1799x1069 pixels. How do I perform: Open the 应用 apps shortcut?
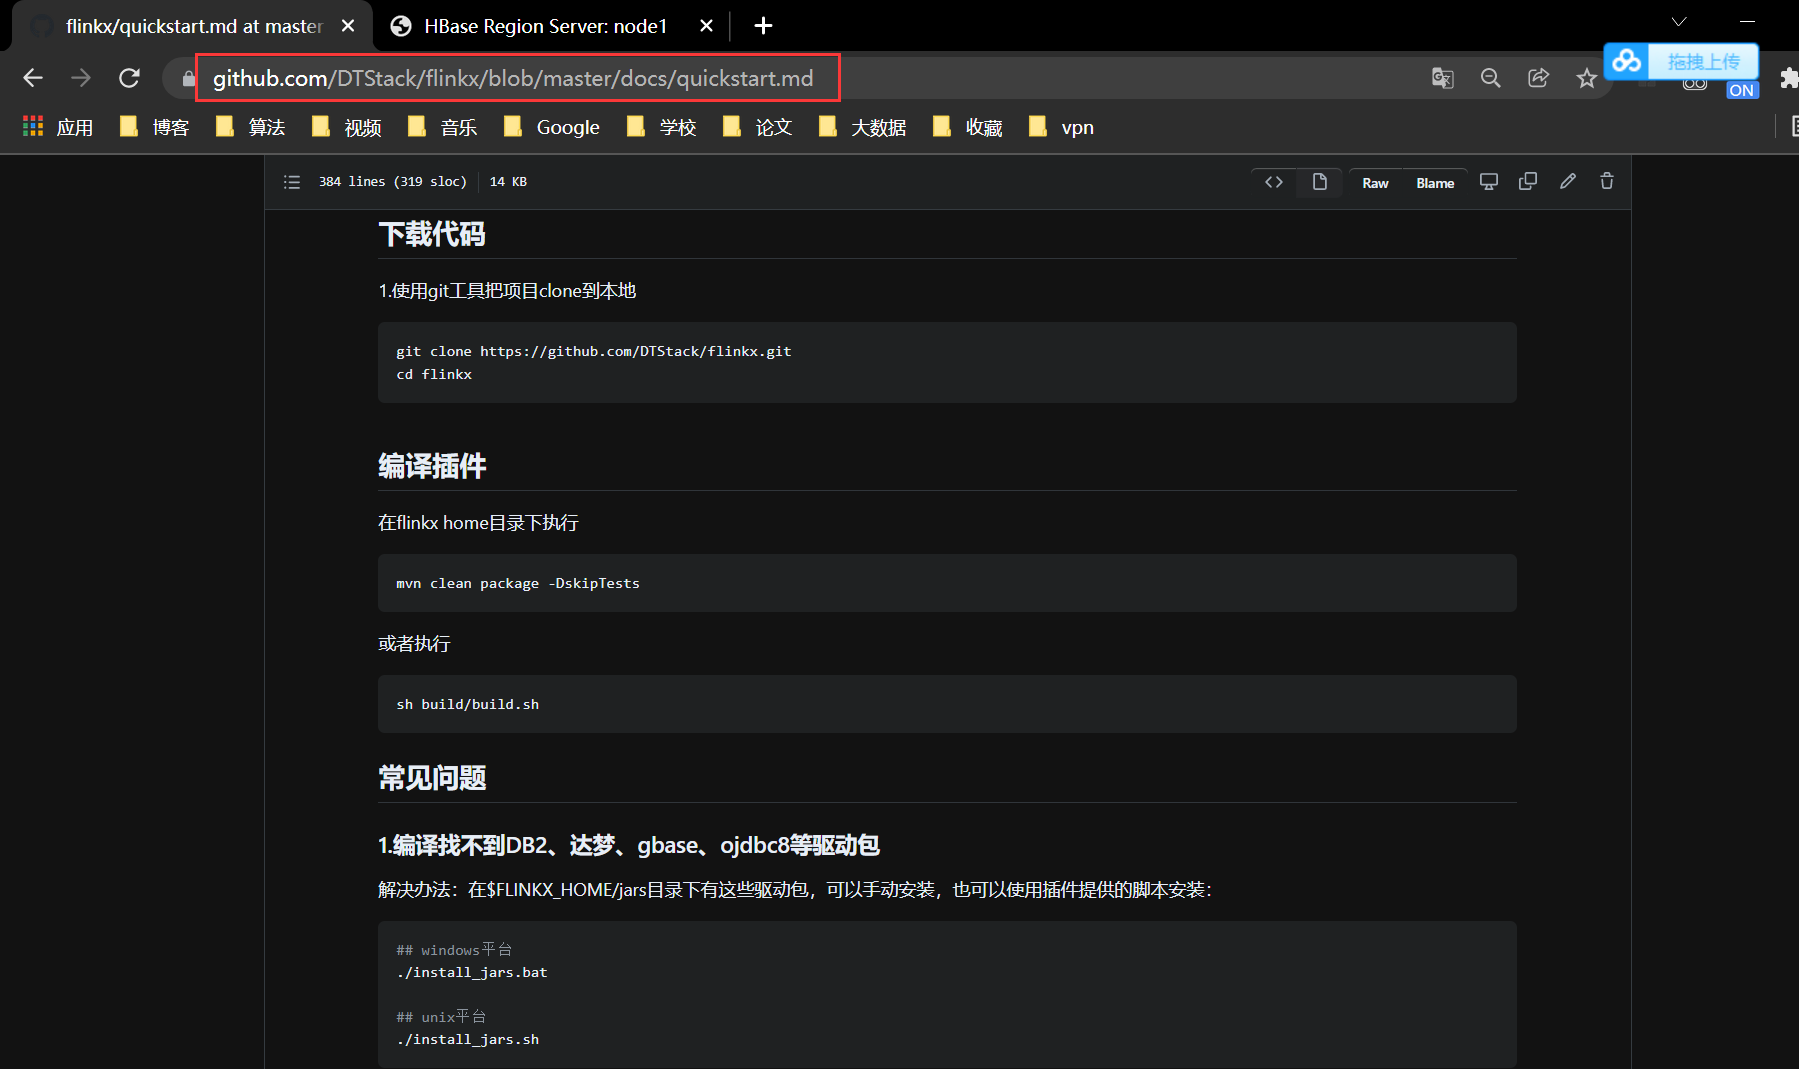58,127
